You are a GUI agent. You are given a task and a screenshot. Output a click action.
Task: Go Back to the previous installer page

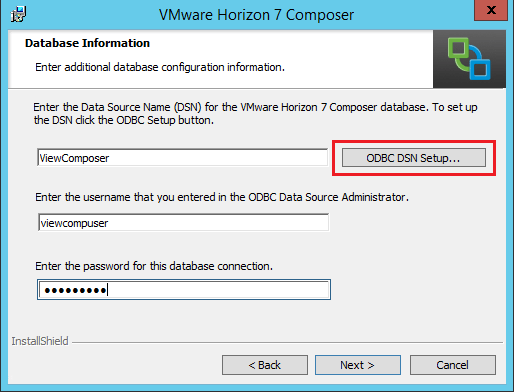click(265, 365)
